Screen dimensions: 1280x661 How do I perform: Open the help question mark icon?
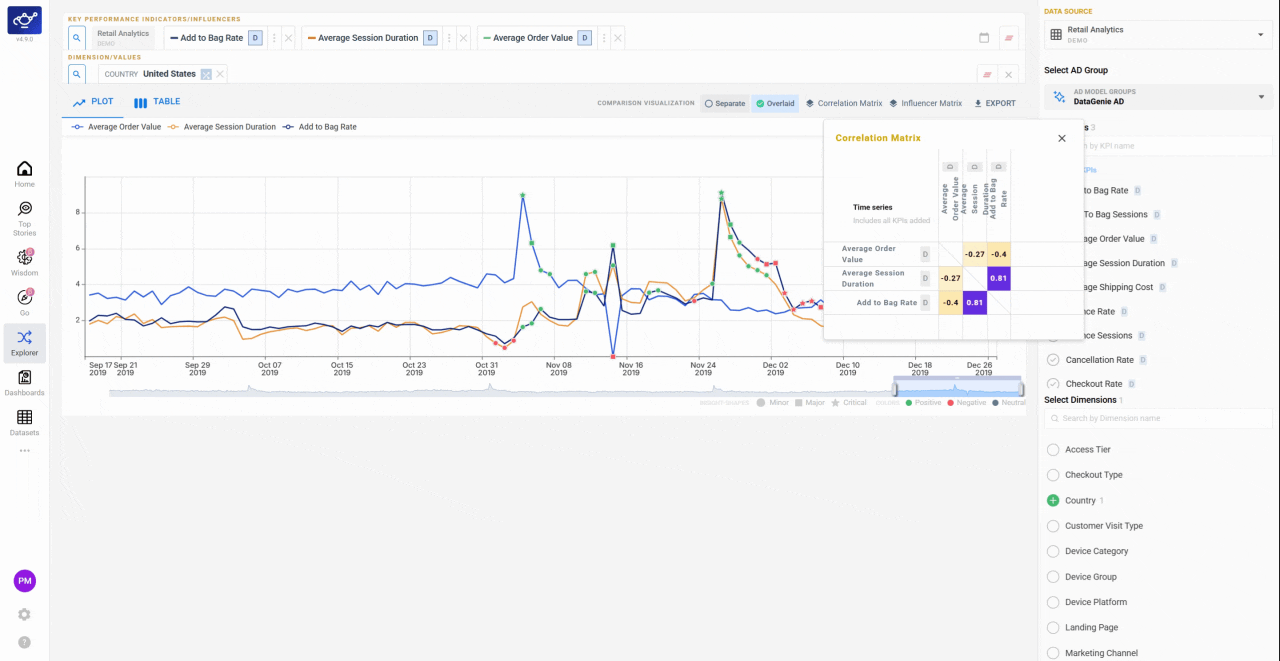pyautogui.click(x=24, y=642)
